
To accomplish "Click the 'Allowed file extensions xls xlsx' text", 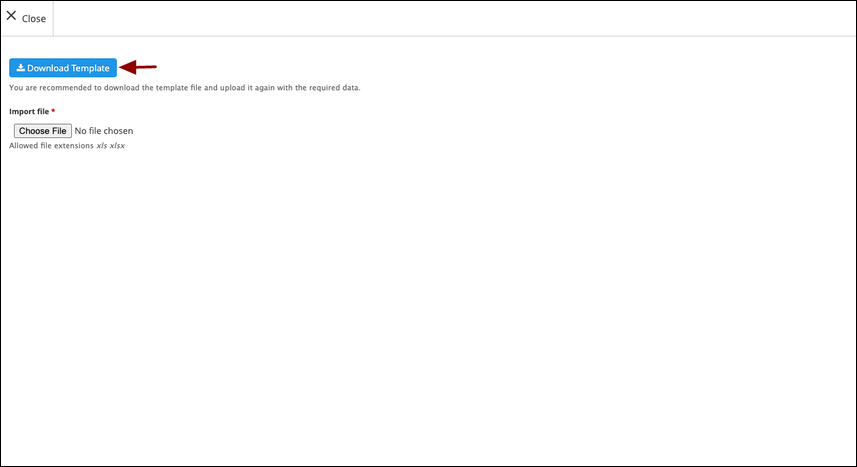I will click(x=67, y=145).
